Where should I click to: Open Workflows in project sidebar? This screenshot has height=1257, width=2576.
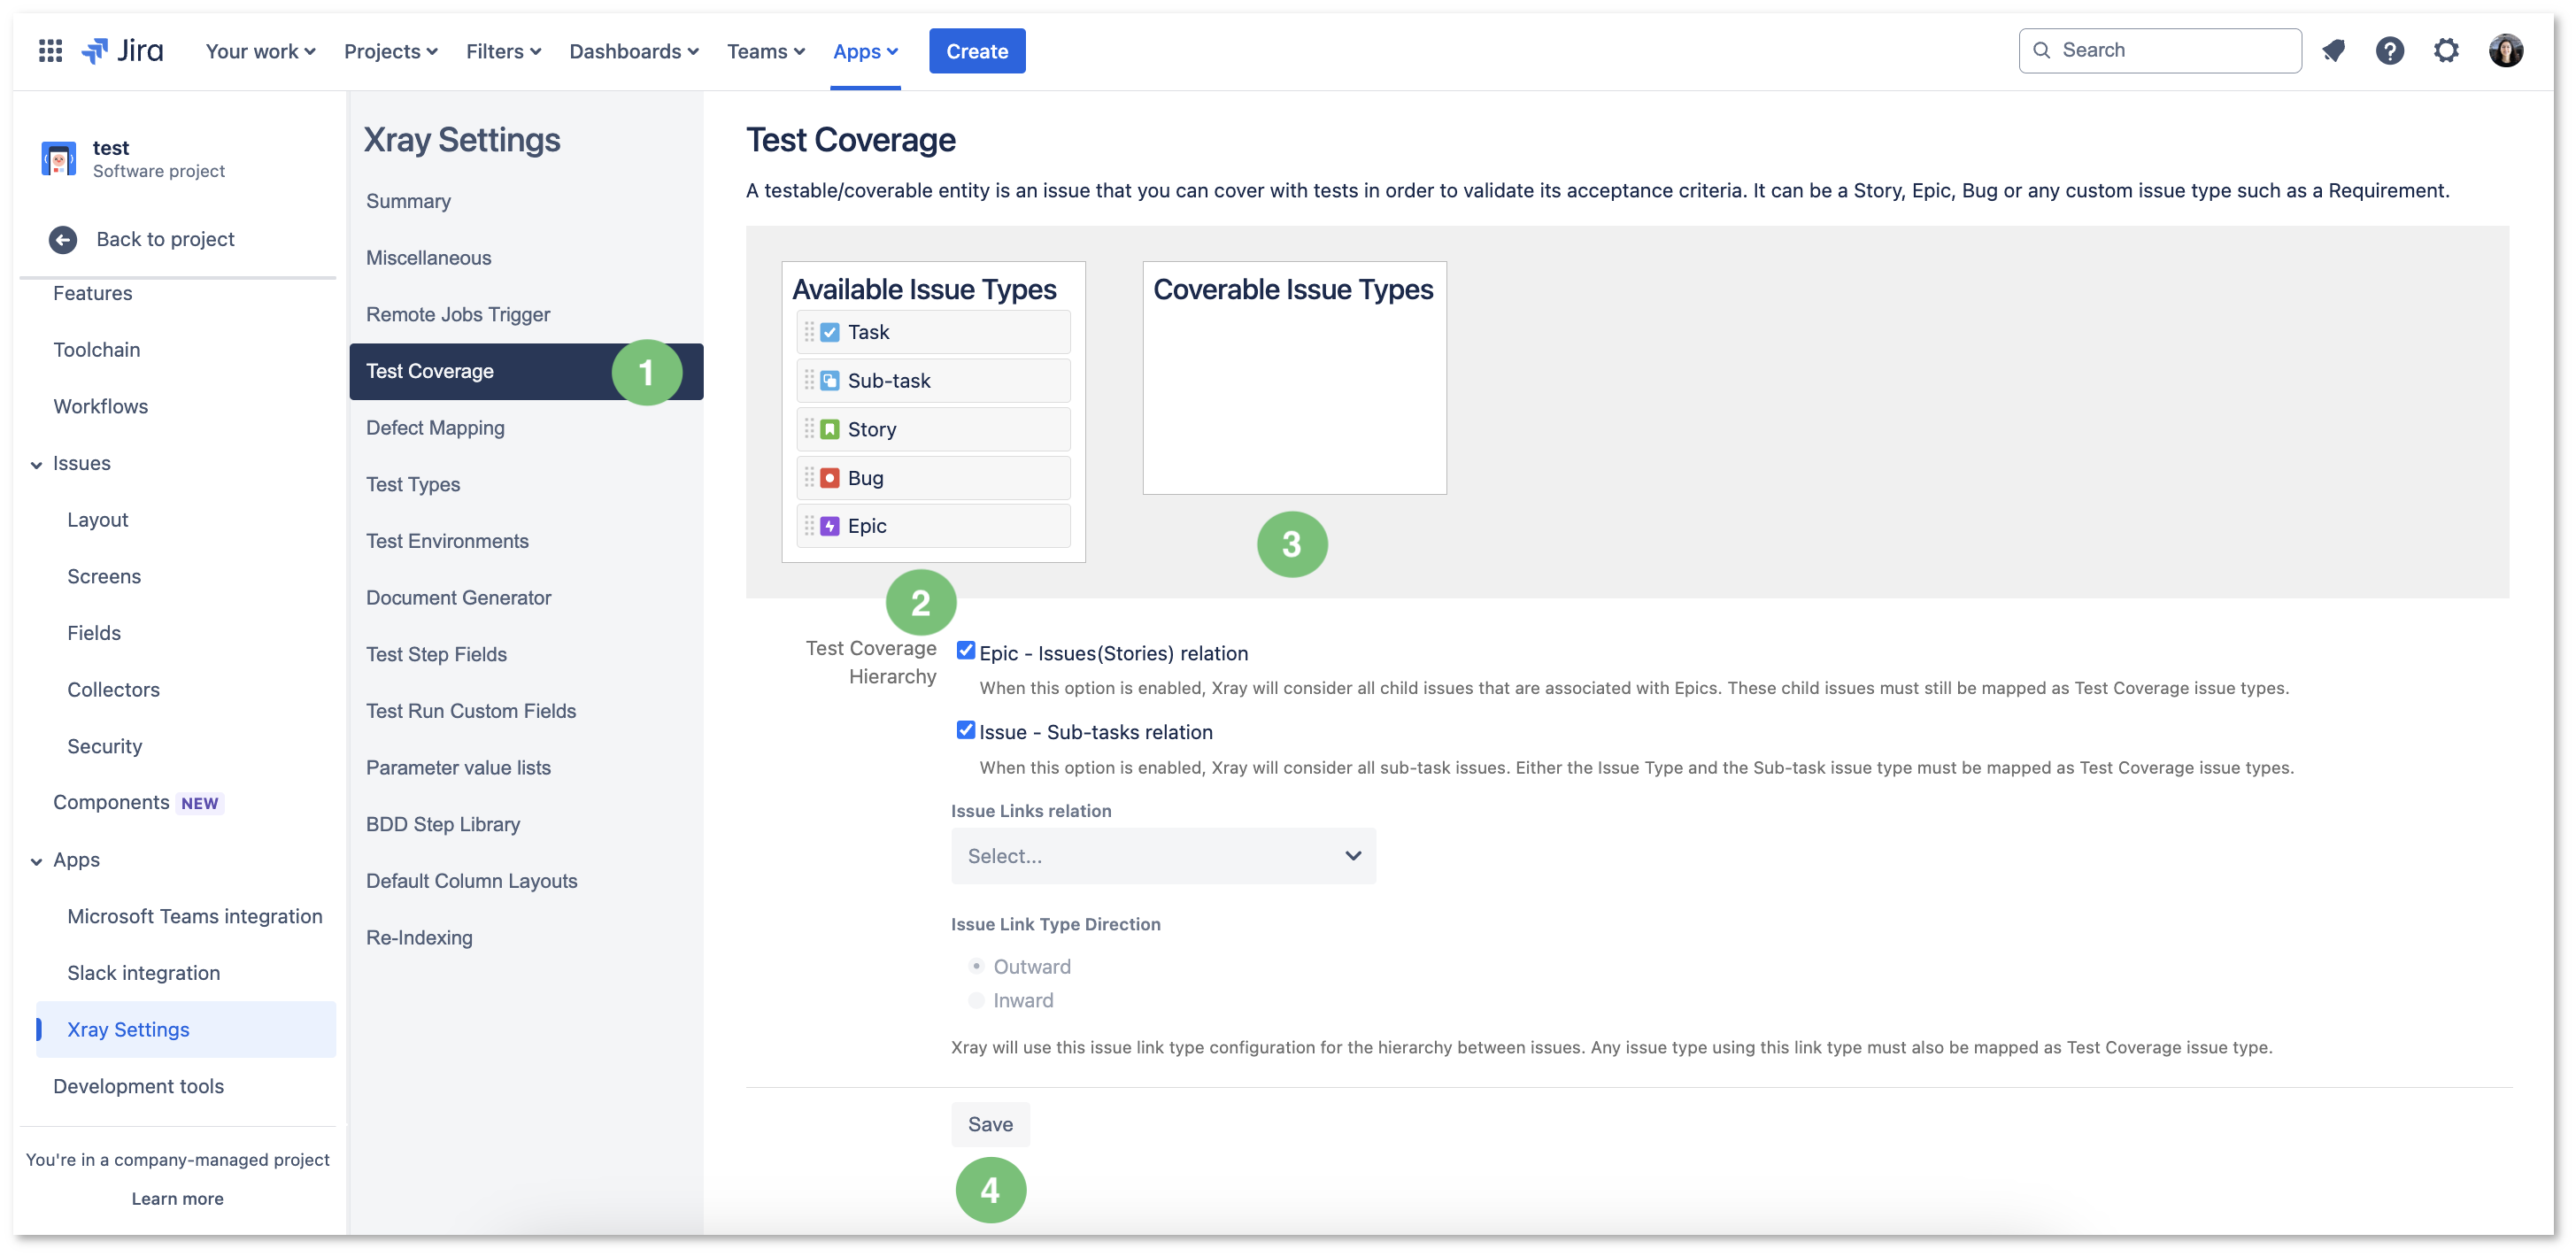(x=100, y=406)
